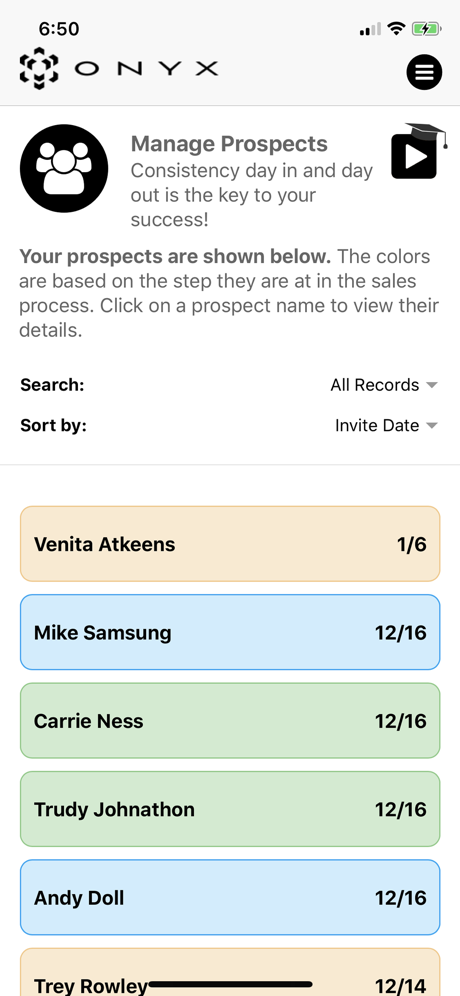This screenshot has width=460, height=996.
Task: Select the Trey Rowley prospect entry
Action: tap(230, 972)
